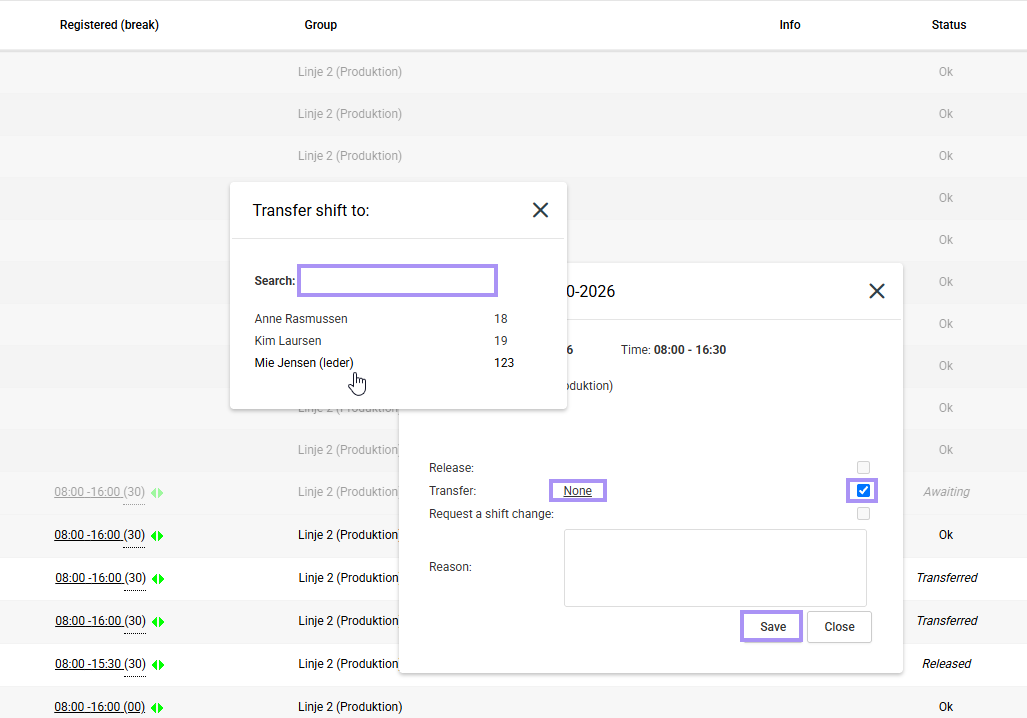Viewport: 1027px width, 718px height.
Task: Open the 08:00-15:30 (30) registered time link
Action: (100, 664)
